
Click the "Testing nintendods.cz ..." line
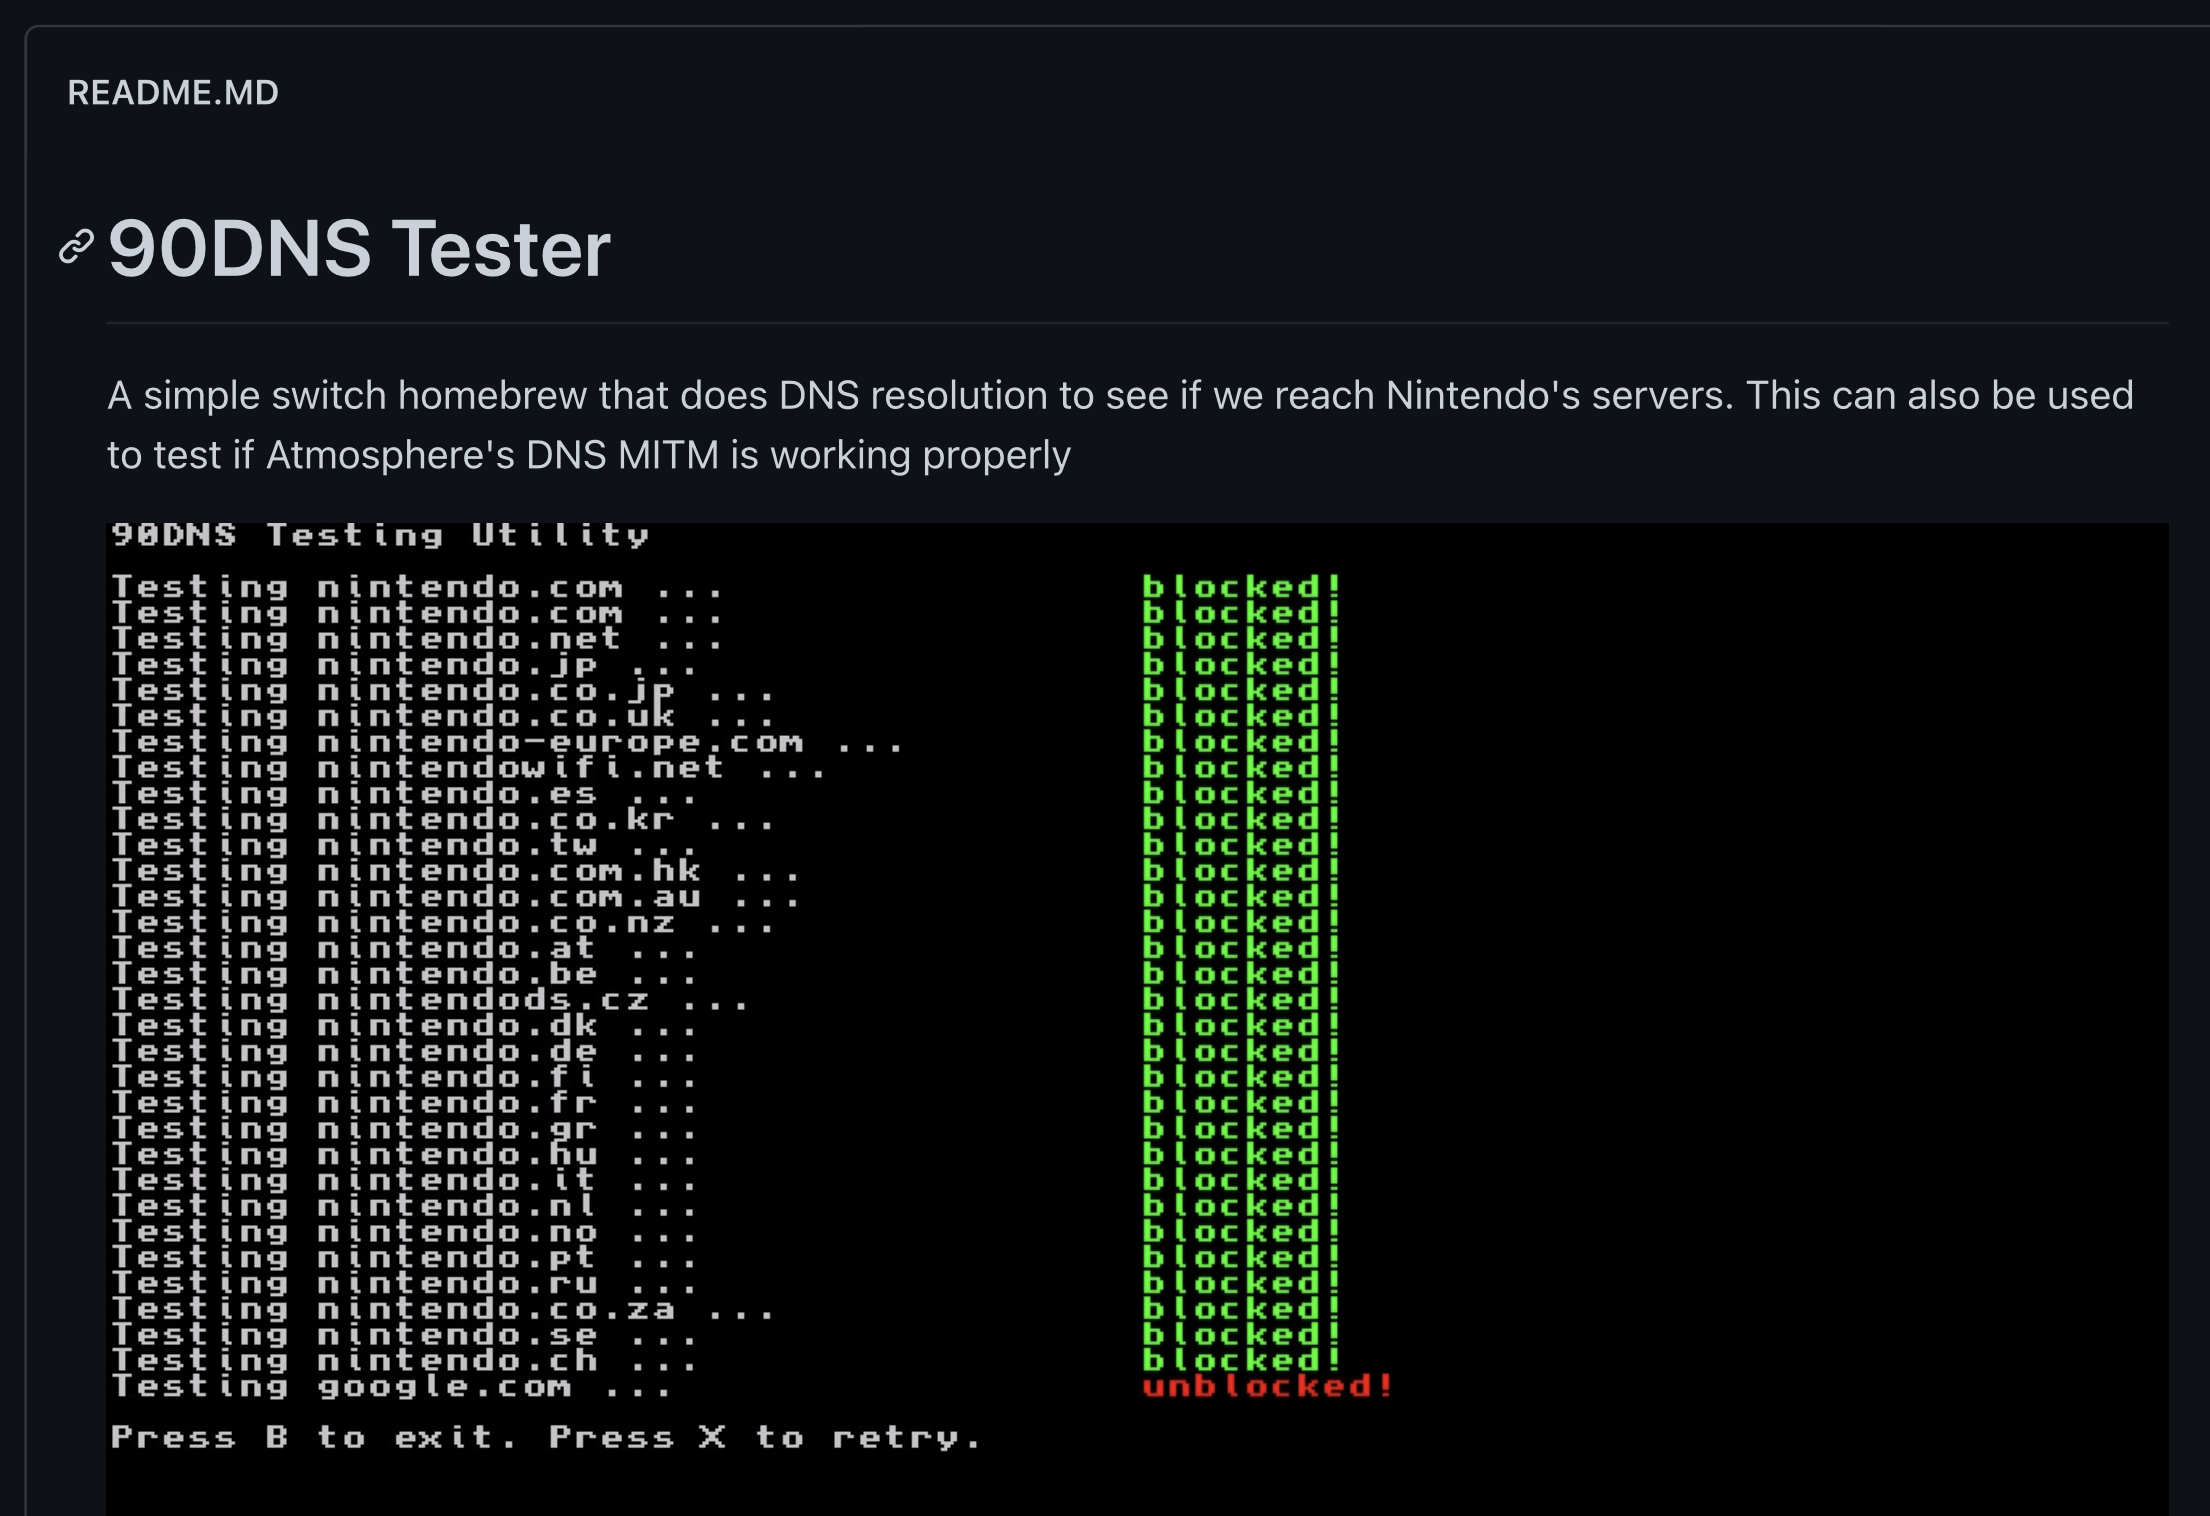coord(429,1002)
